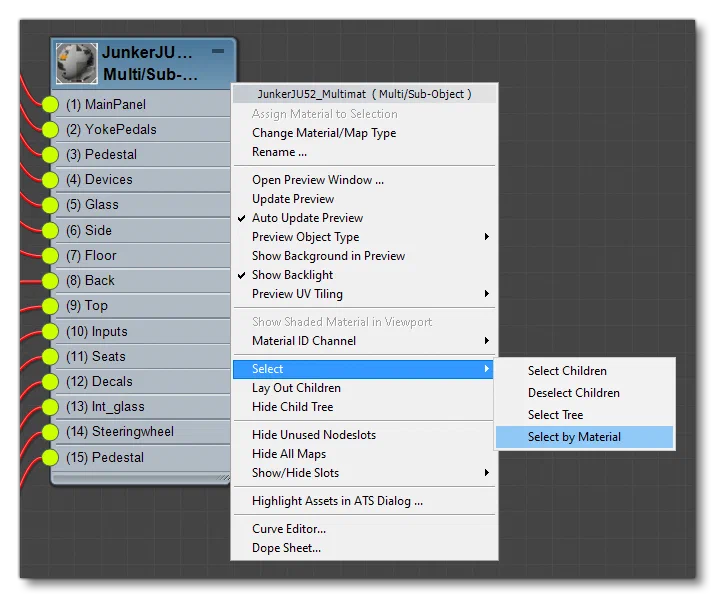Click the (3) Pedestal input socket
715x598 pixels.
[50, 155]
